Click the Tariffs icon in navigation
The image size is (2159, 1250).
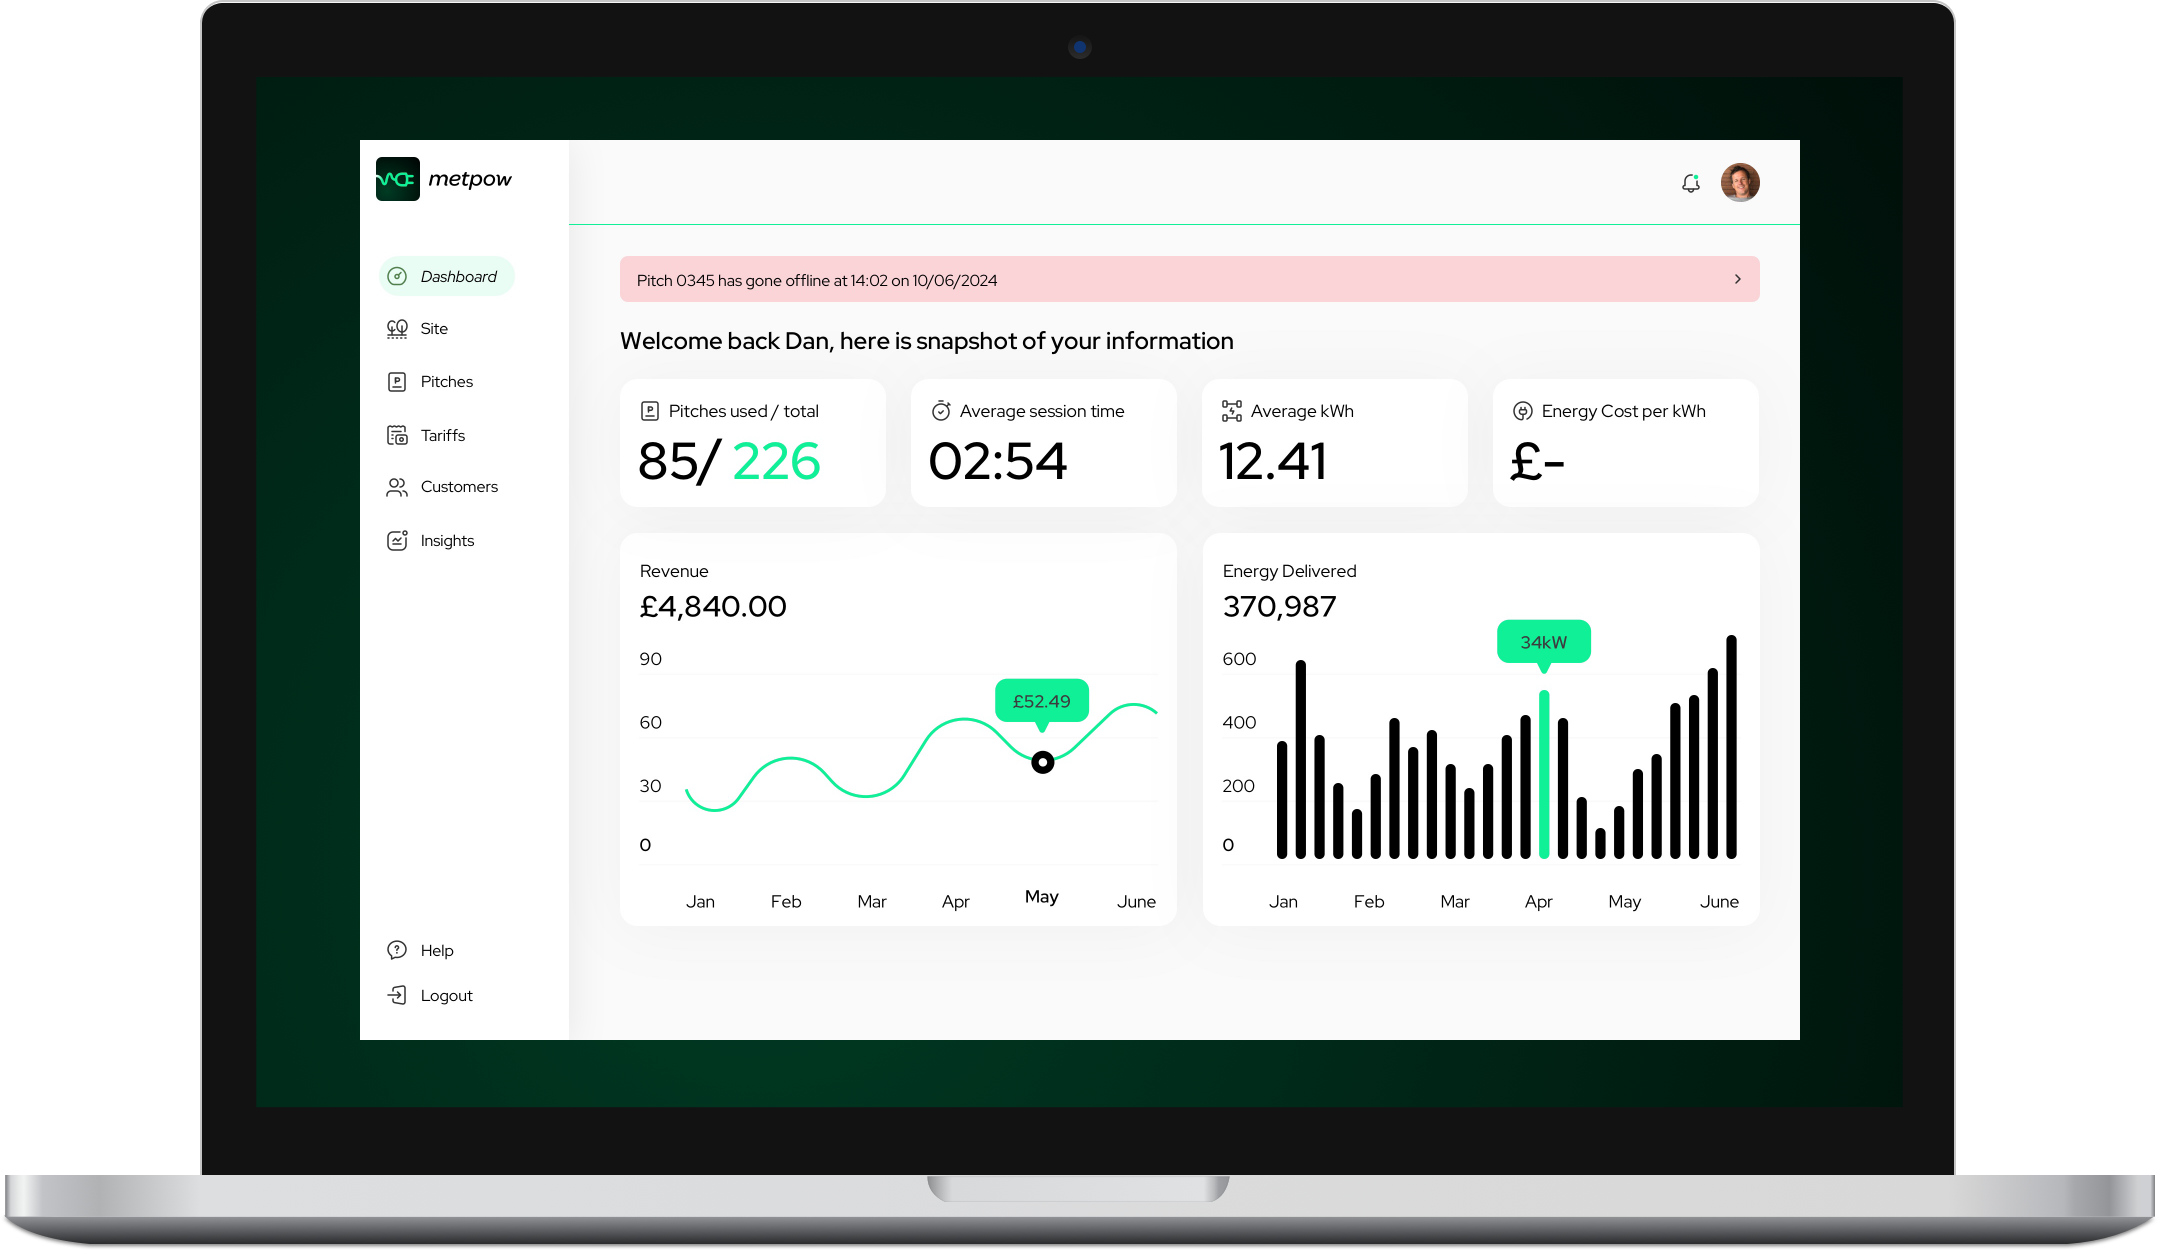[397, 435]
